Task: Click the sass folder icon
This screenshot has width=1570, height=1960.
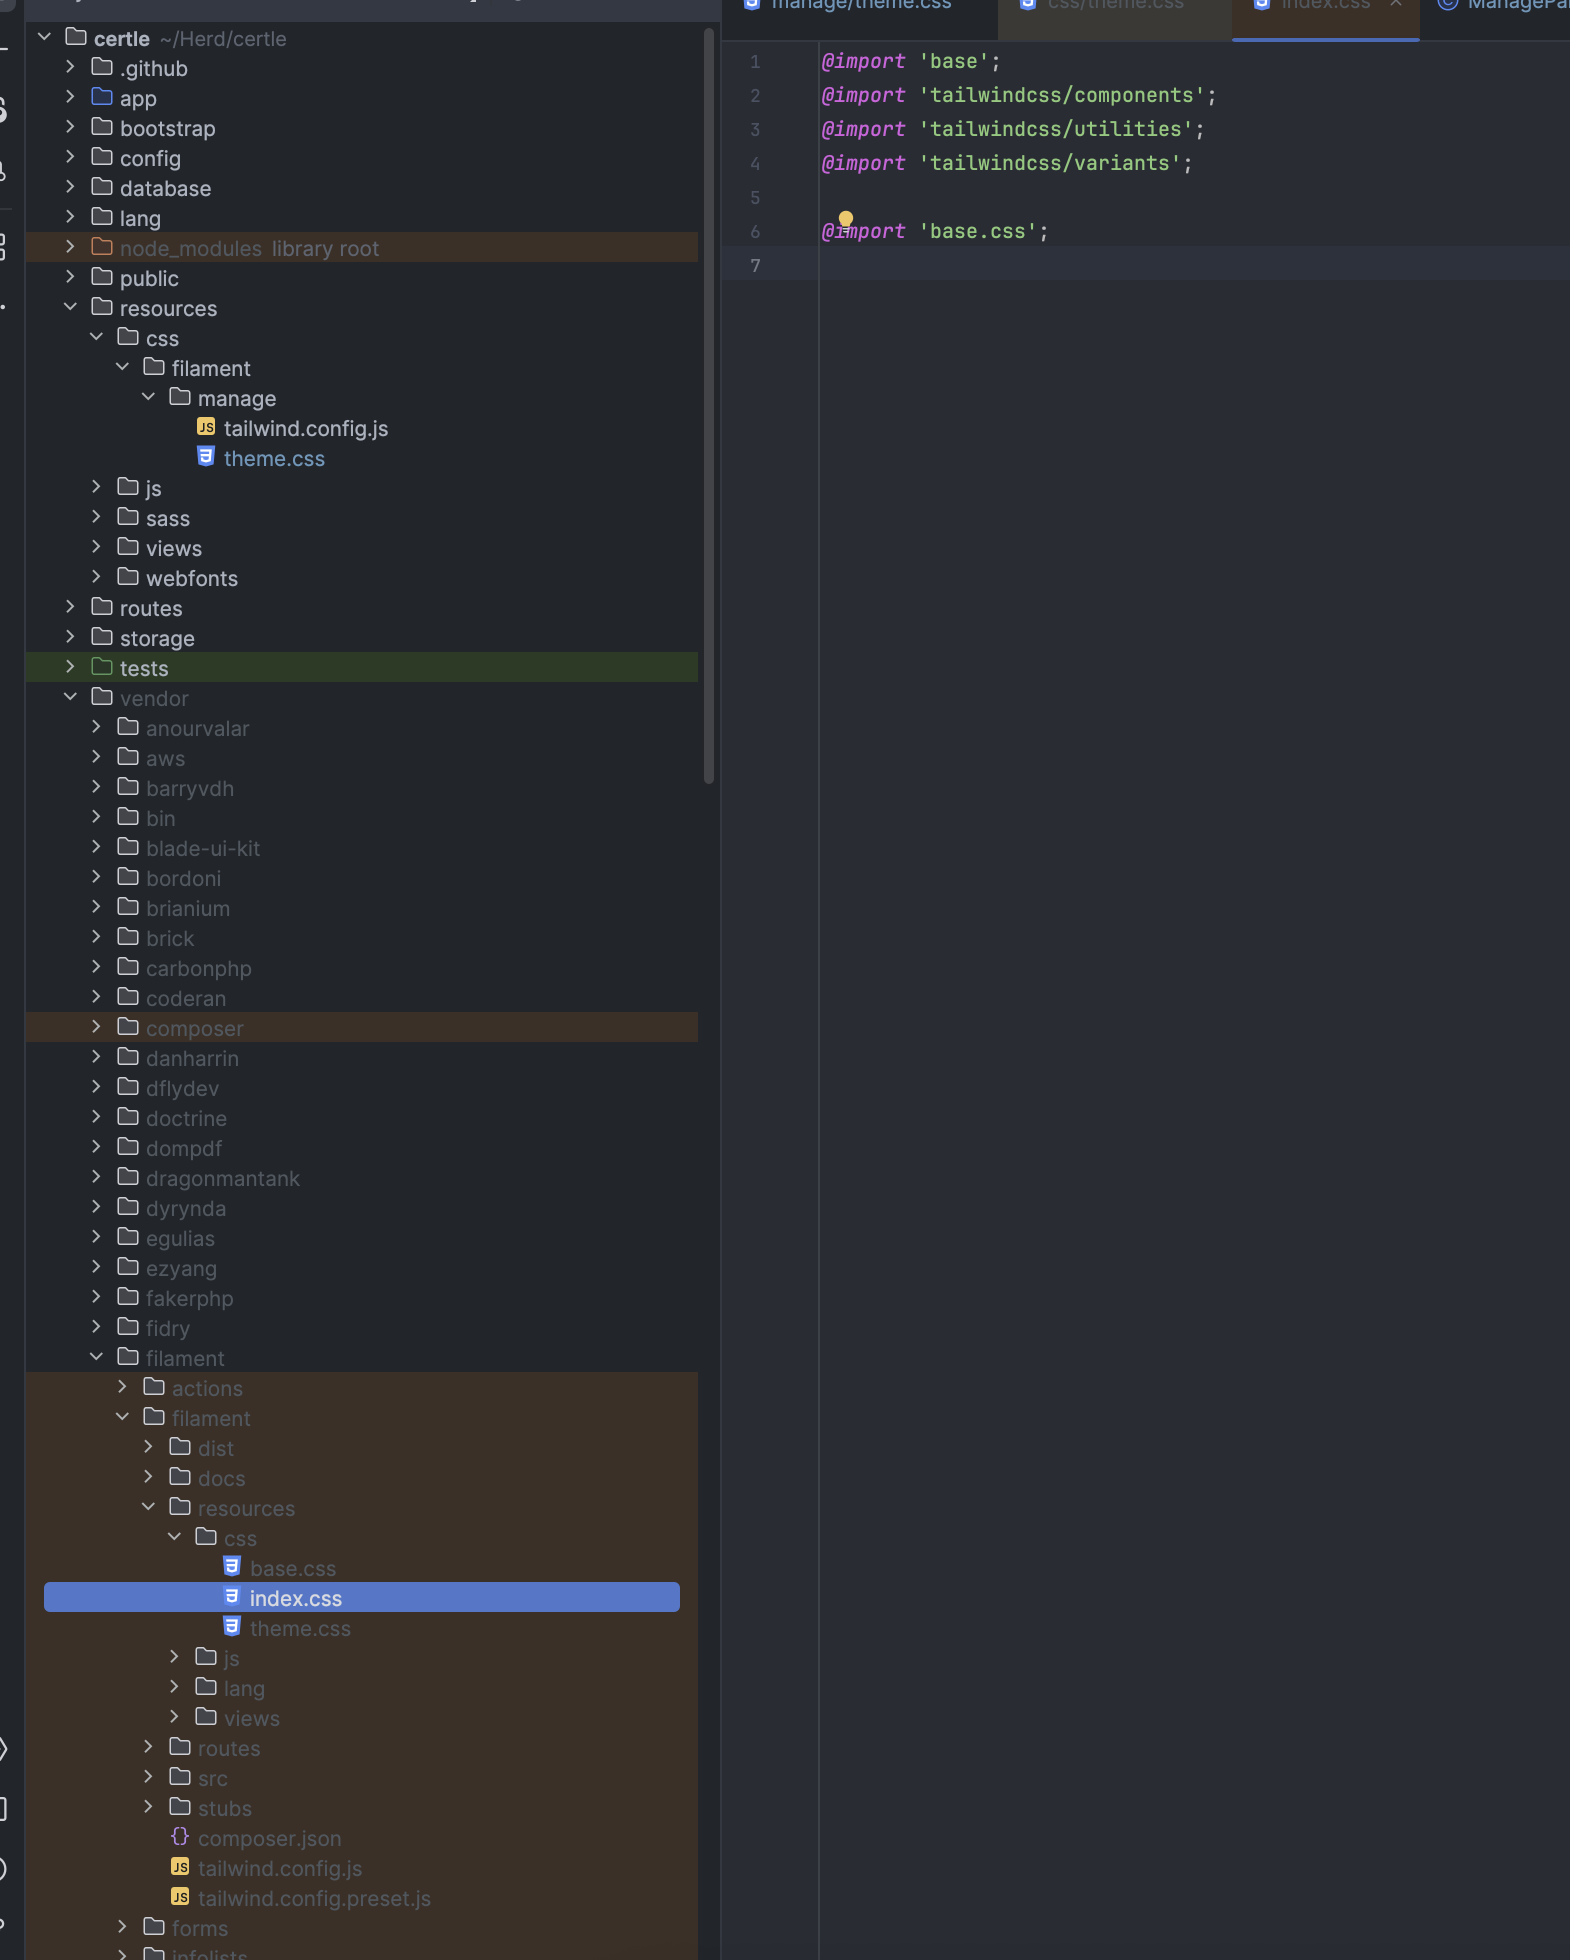Action: (x=128, y=517)
